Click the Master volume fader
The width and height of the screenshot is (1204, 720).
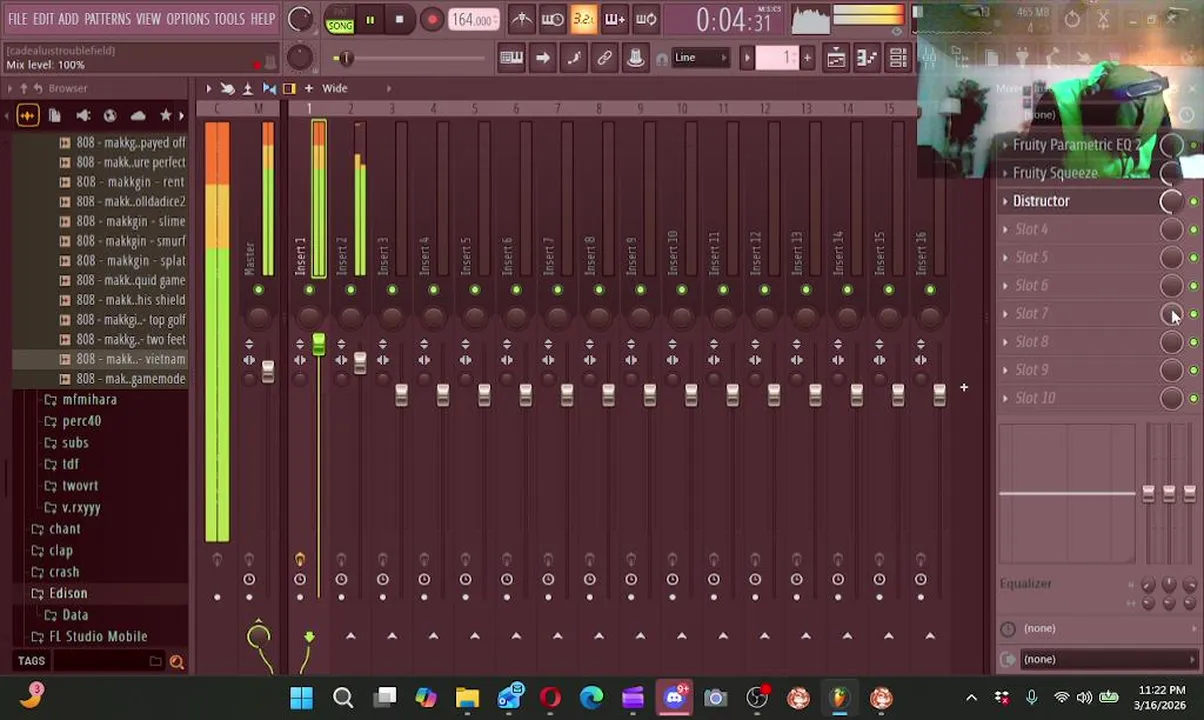(267, 371)
